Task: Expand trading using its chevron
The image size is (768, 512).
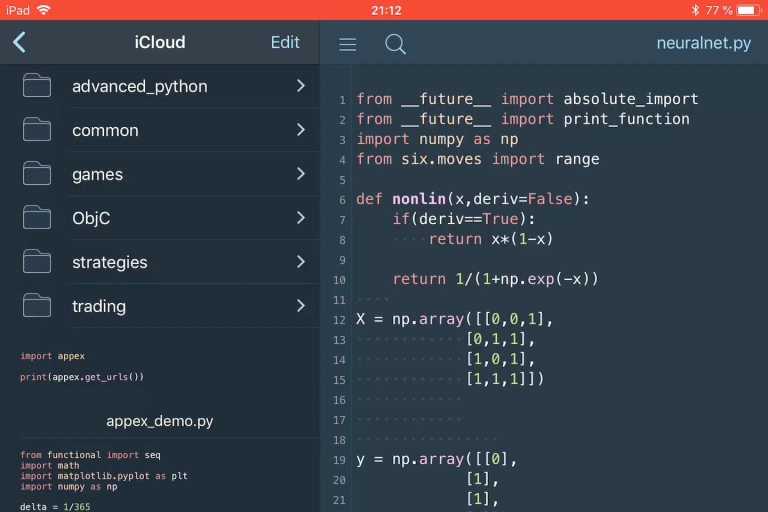Action: pos(301,306)
